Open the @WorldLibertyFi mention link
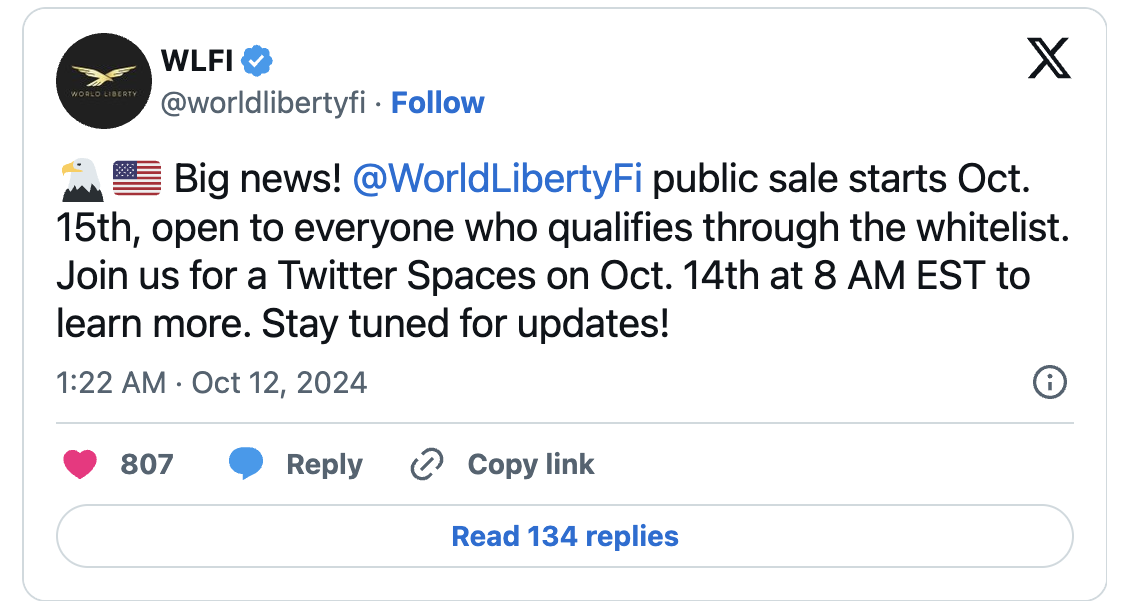The height and width of the screenshot is (602, 1138). [498, 181]
